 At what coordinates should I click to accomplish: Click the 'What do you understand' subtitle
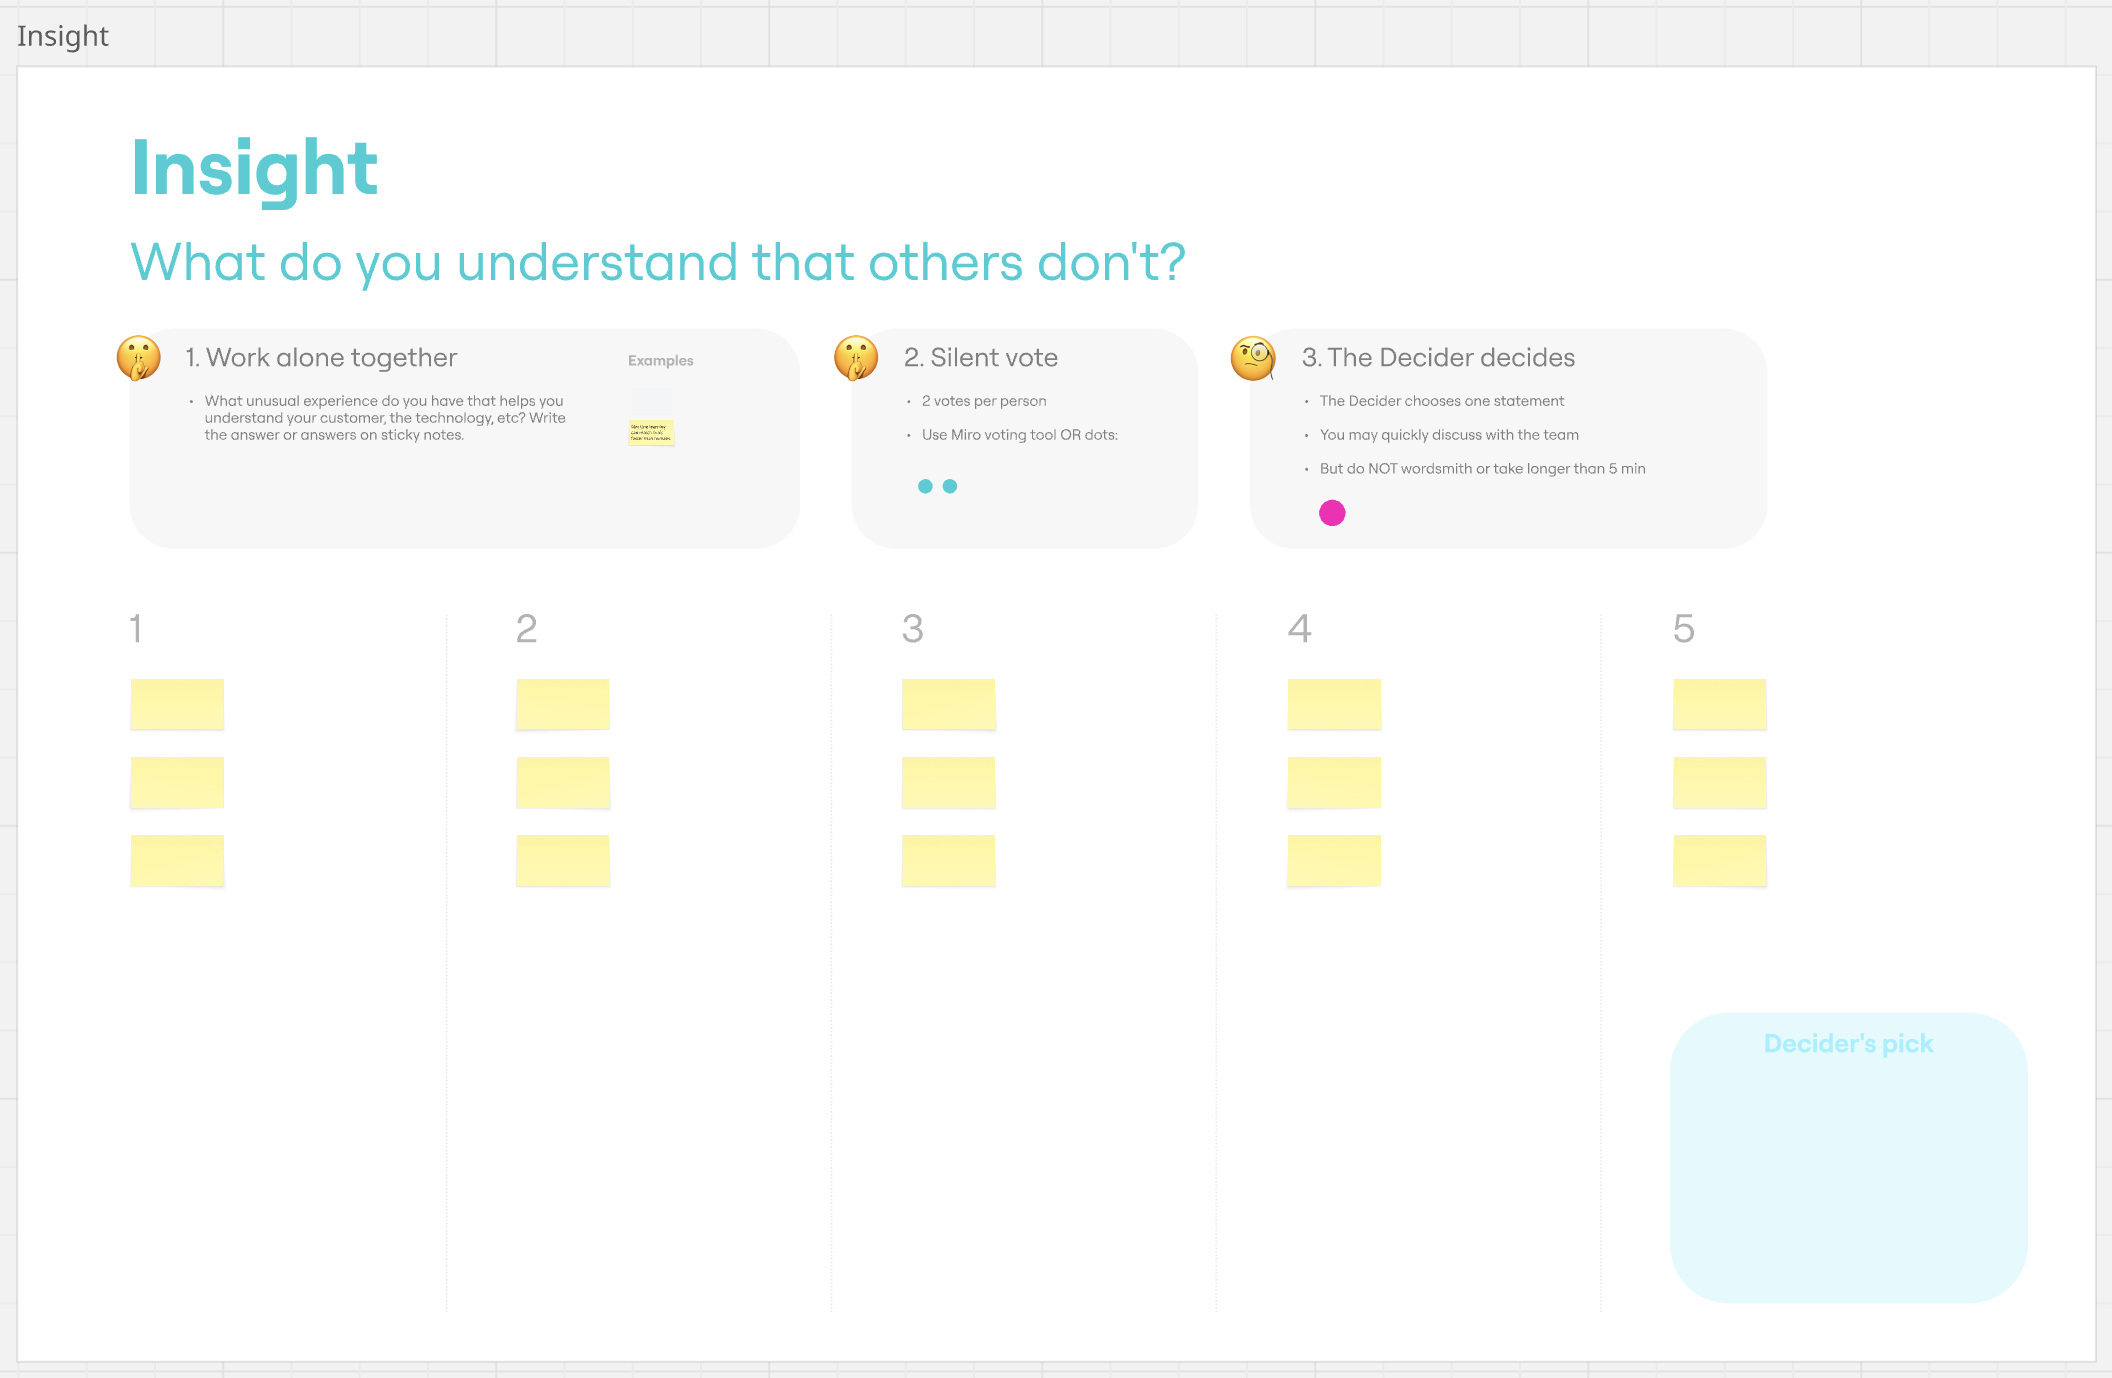pos(658,263)
